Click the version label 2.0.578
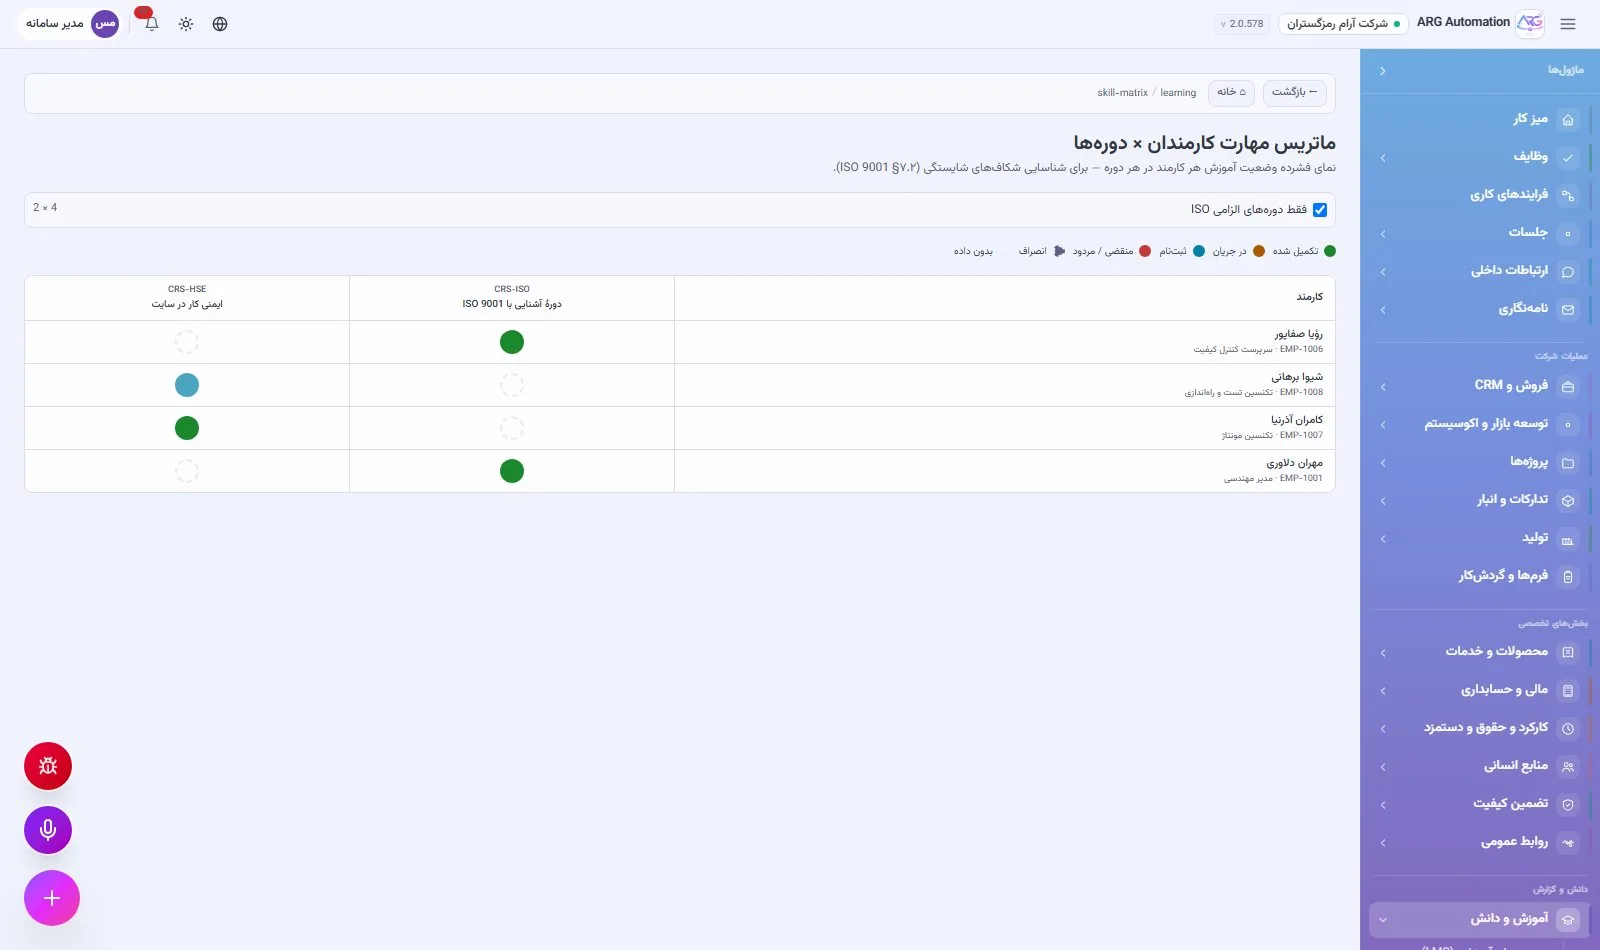Screen dimensions: 1600x950 coord(1242,24)
